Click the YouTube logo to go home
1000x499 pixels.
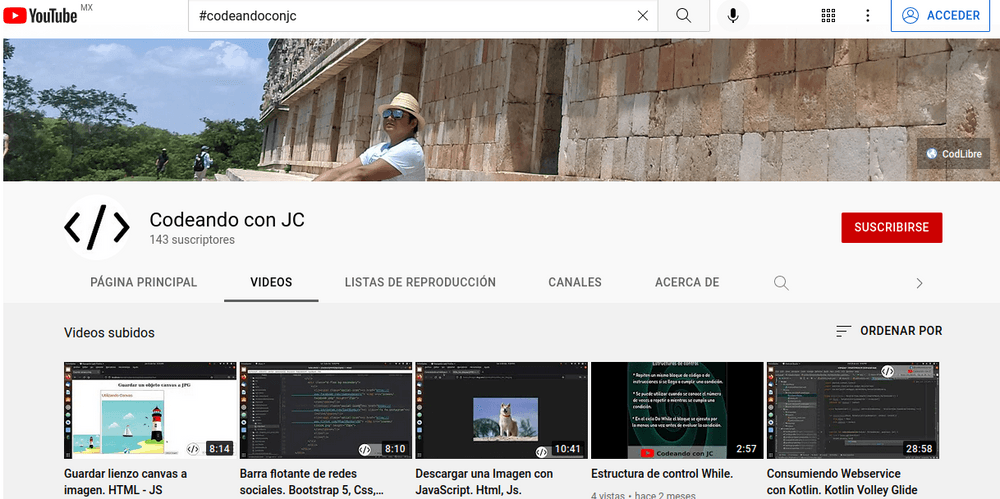tap(46, 15)
